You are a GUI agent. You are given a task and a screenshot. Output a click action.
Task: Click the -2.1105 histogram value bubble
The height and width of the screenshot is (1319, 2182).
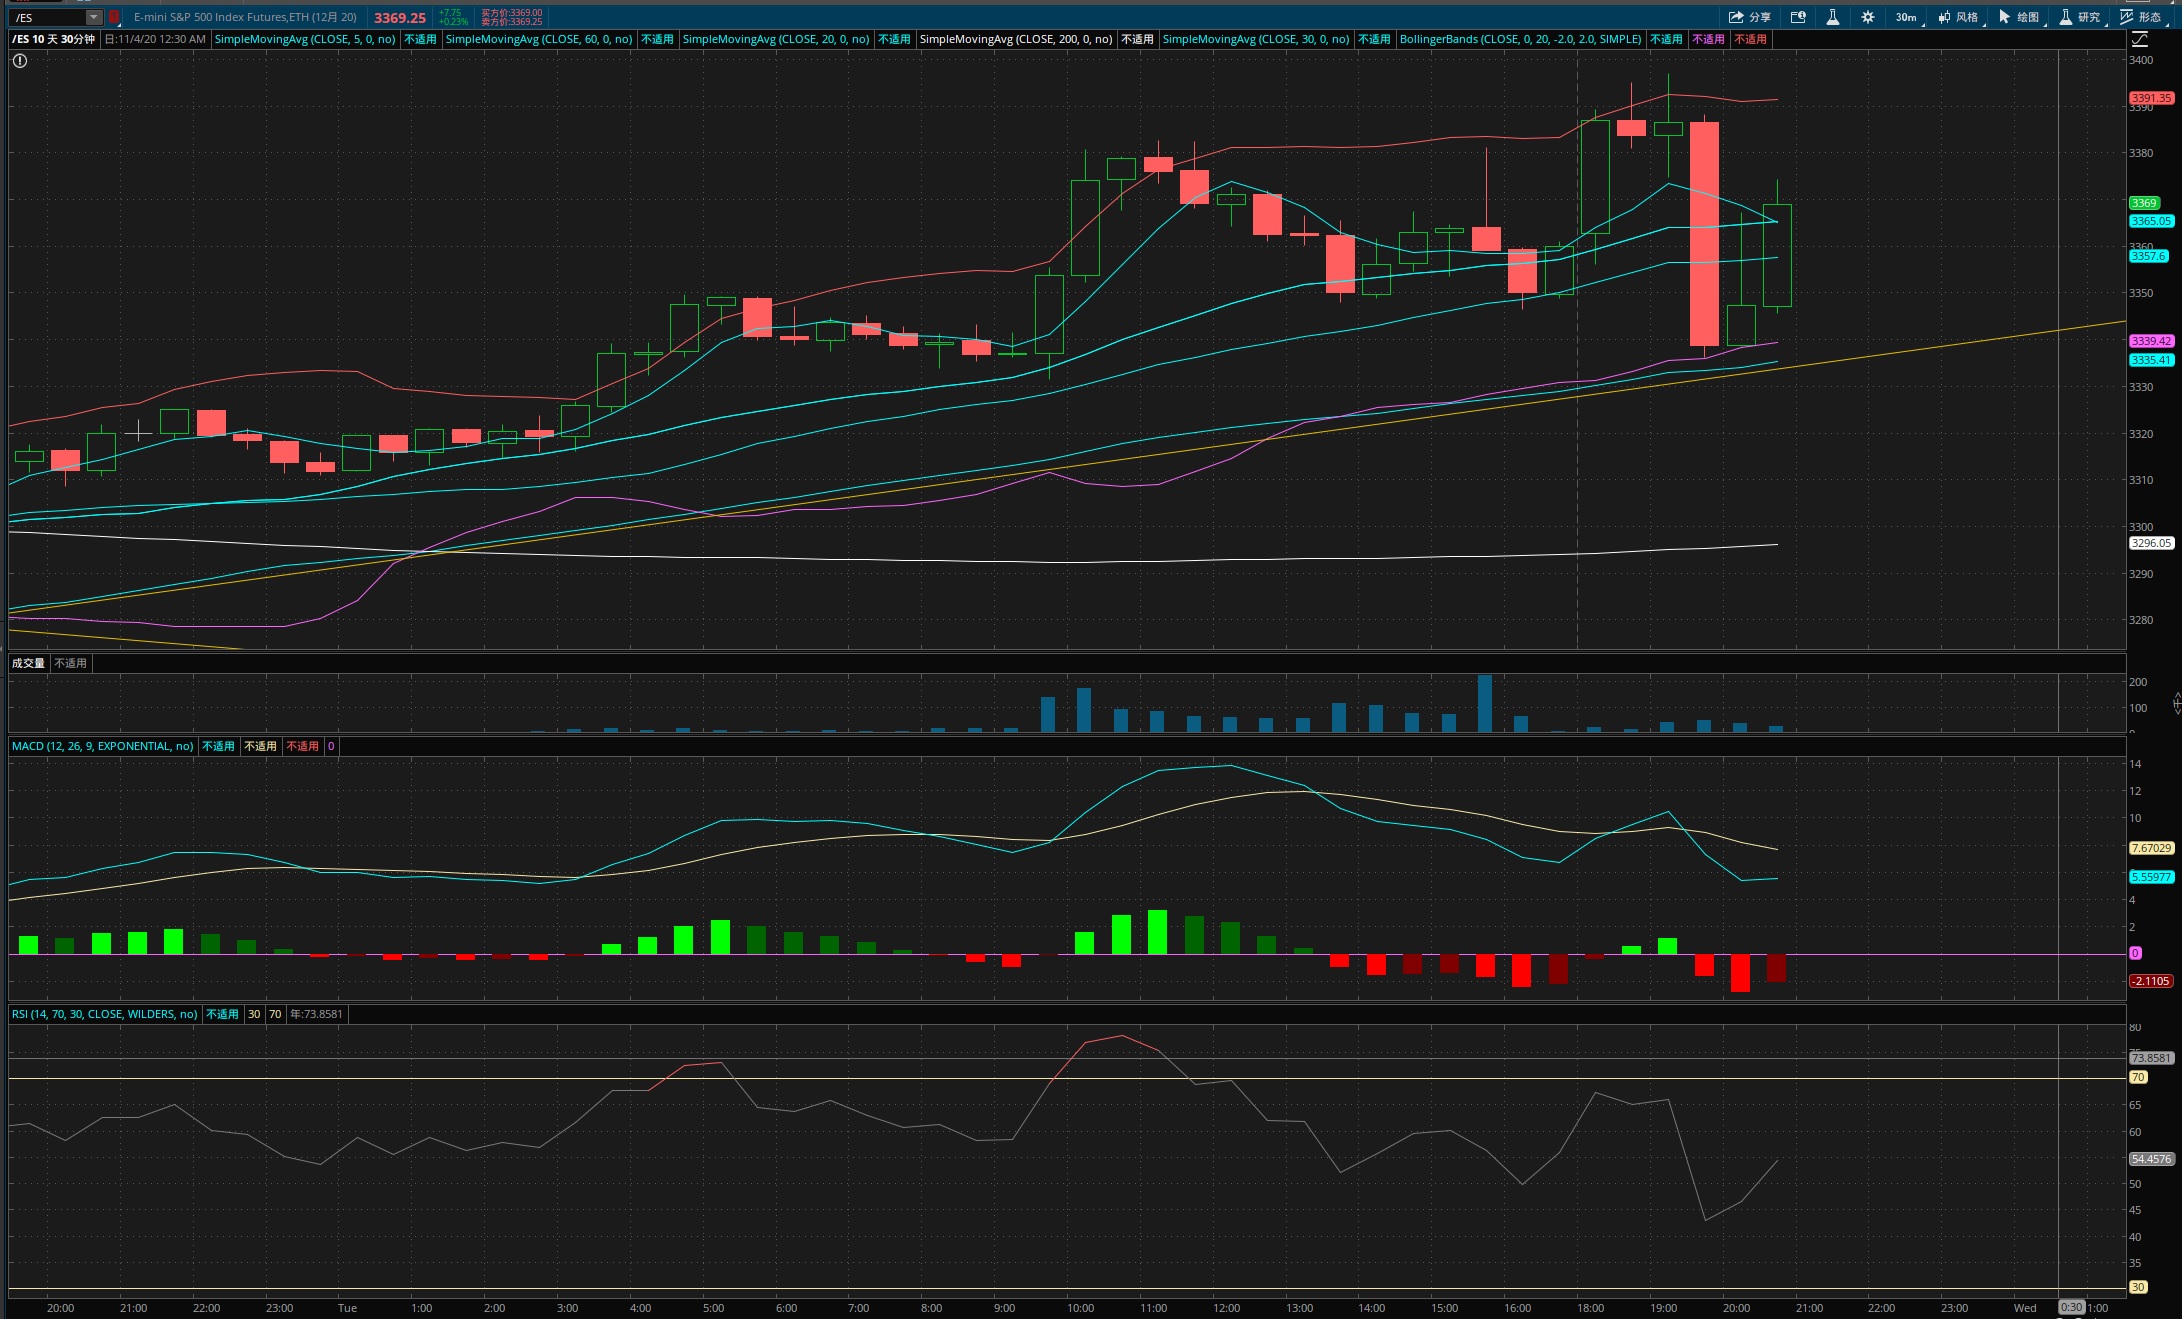(x=2151, y=981)
